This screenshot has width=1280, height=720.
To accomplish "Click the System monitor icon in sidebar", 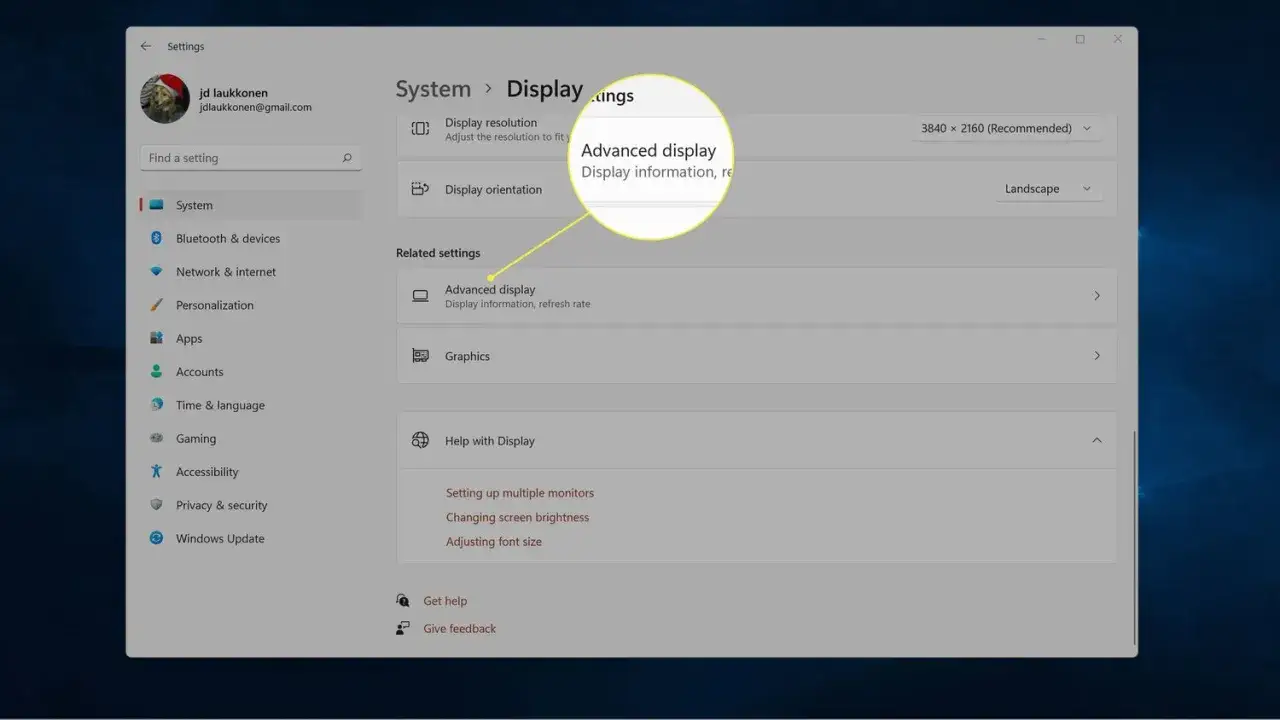I will point(156,205).
